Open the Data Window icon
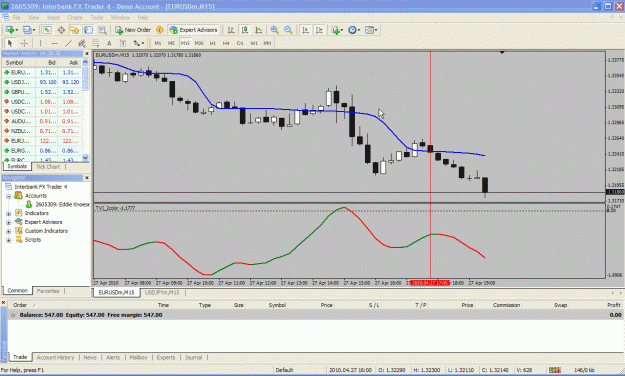Image resolution: width=625 pixels, height=376 pixels. pyautogui.click(x=61, y=30)
